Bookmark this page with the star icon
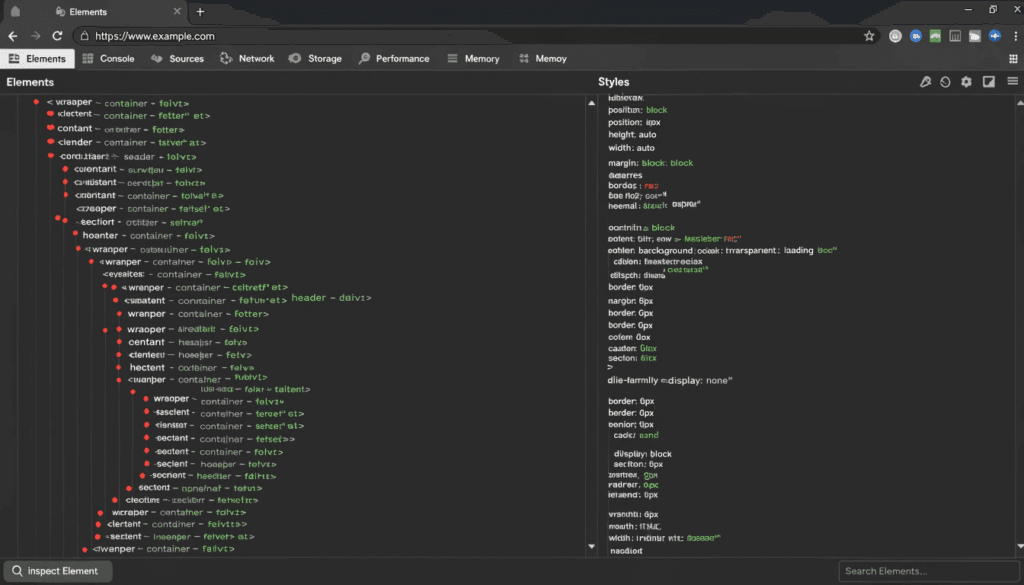1024x585 pixels. [869, 36]
